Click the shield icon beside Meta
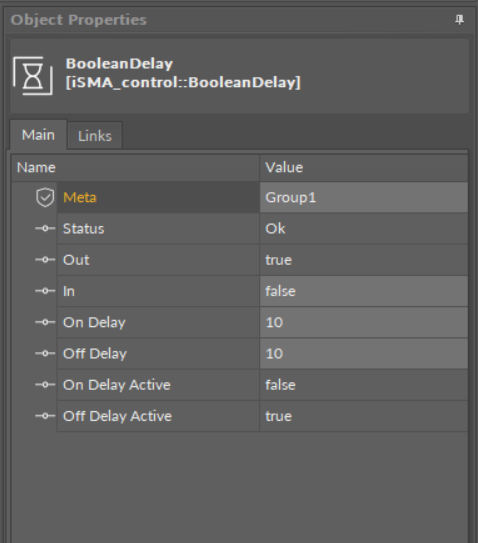This screenshot has width=478, height=543. [45, 197]
